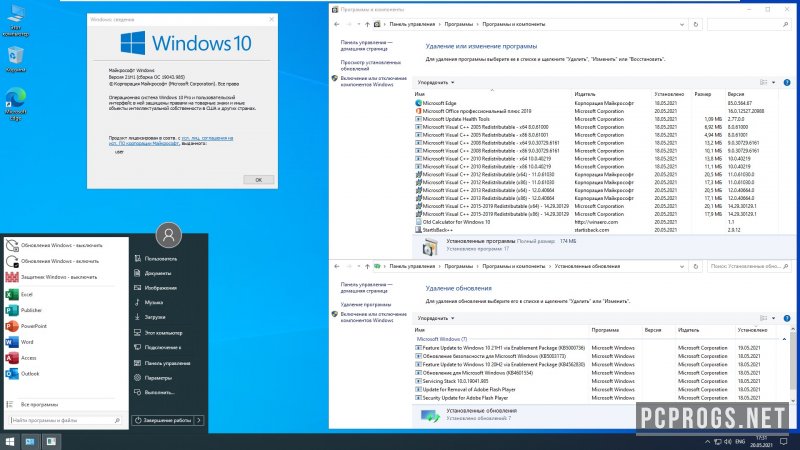Open help in Installed Updates window
The height and width of the screenshot is (450, 800).
(787, 318)
